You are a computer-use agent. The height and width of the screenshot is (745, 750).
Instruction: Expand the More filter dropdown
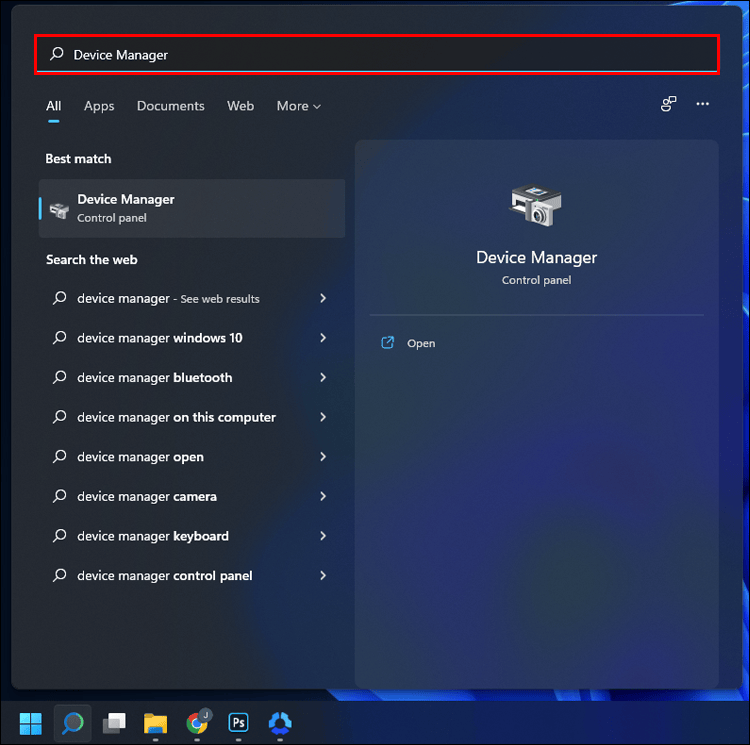coord(298,106)
